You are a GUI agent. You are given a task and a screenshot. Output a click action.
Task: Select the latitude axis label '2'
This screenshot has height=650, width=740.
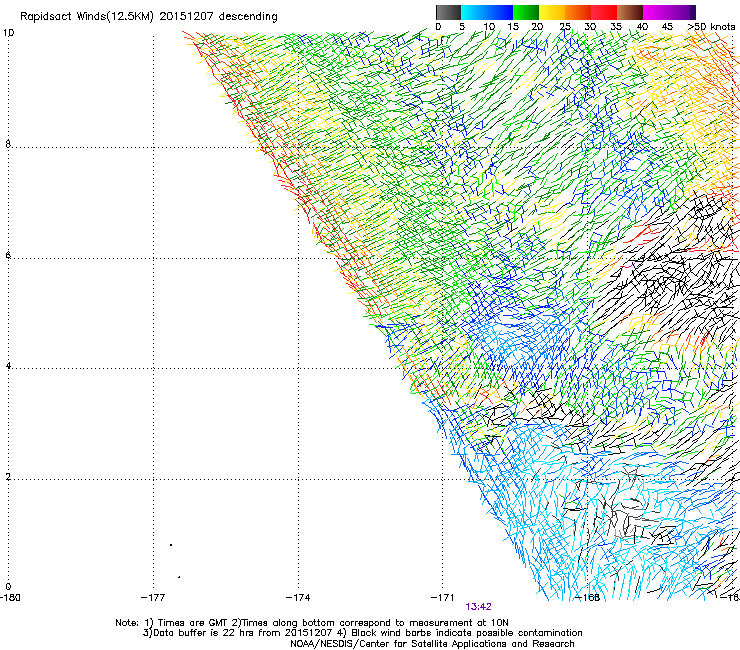pos(8,477)
